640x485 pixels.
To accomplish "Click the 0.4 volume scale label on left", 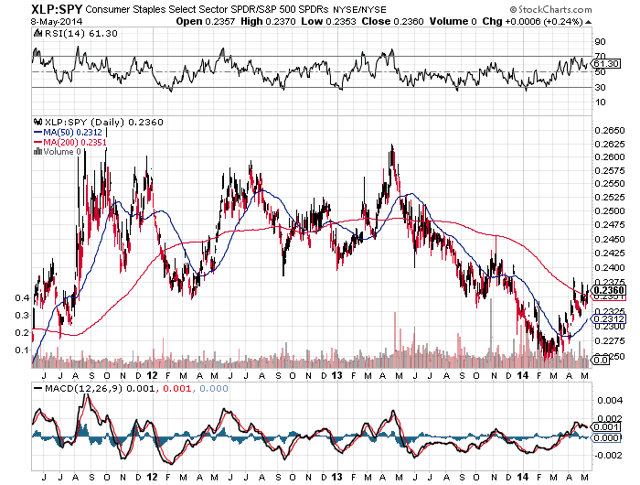I will [x=22, y=298].
